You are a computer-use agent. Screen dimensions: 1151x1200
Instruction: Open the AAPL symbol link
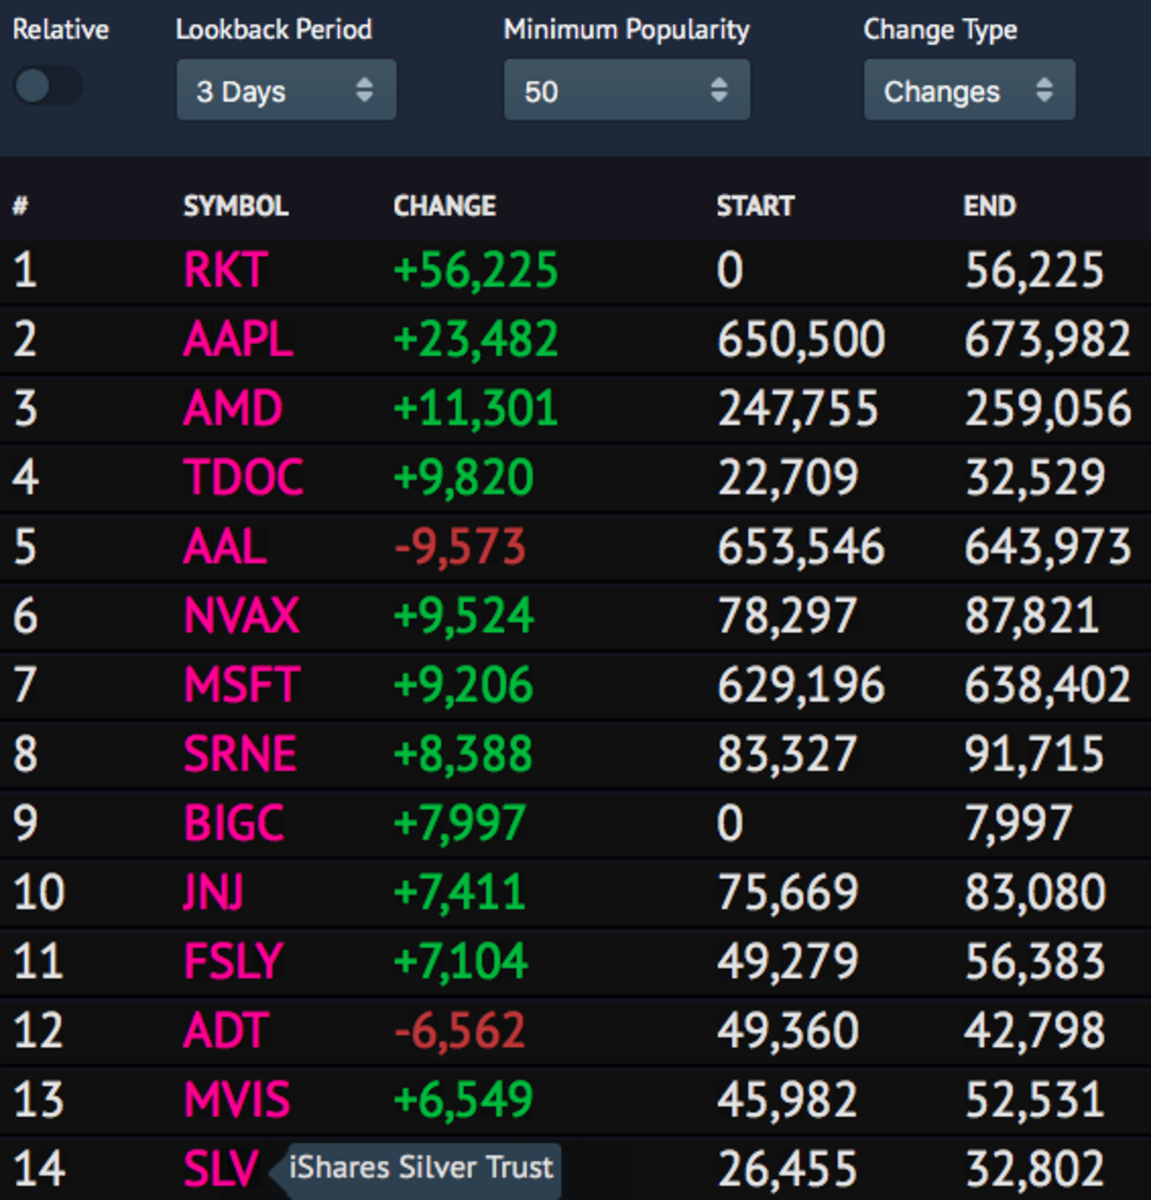click(238, 339)
